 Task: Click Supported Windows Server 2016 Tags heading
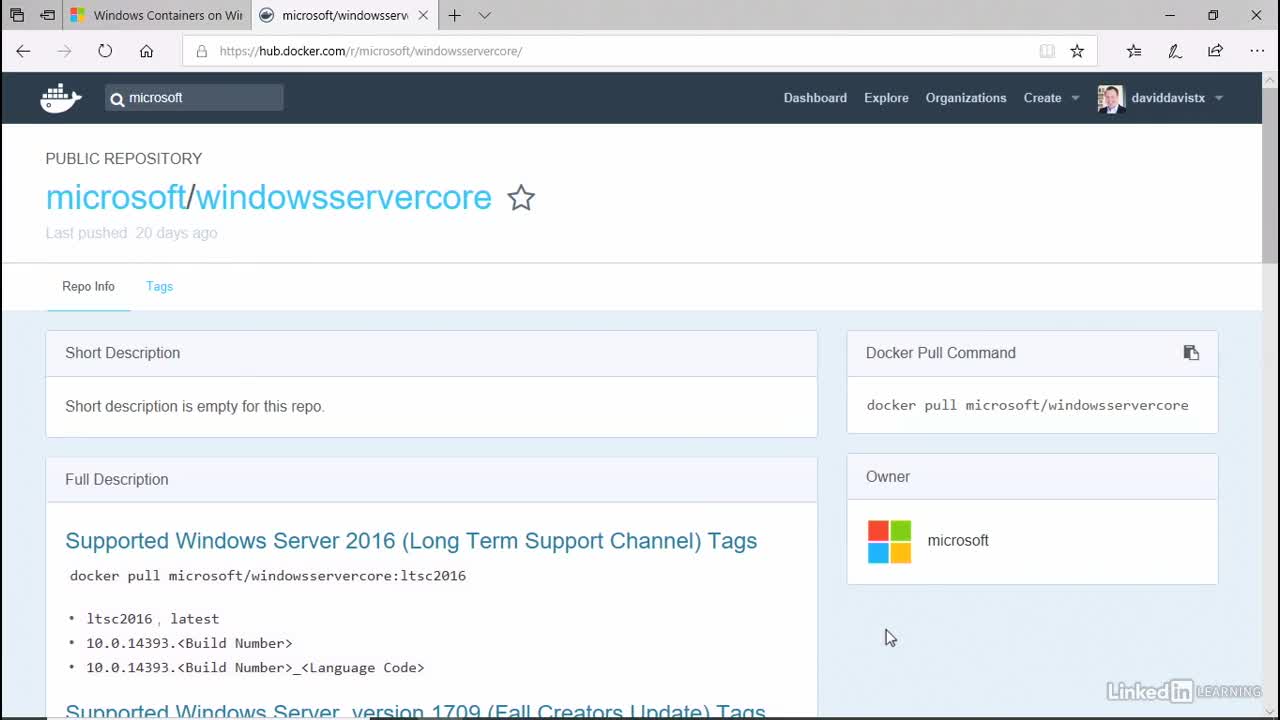coord(411,541)
